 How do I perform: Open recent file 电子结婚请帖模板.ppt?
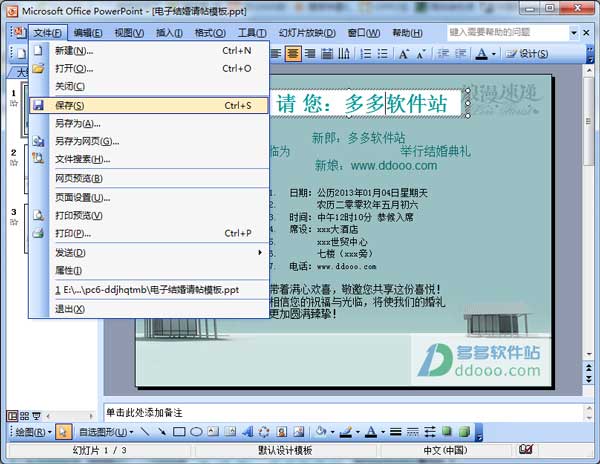148,290
